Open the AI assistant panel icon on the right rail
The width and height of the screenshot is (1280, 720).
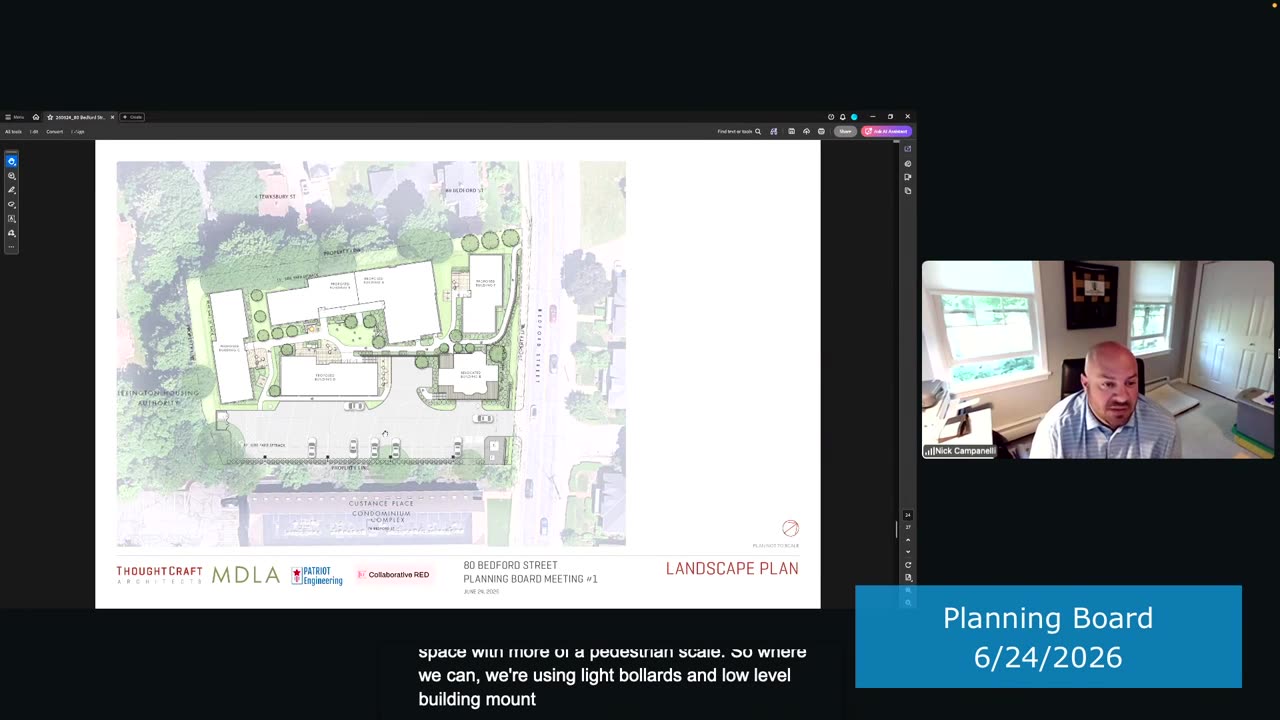point(908,149)
